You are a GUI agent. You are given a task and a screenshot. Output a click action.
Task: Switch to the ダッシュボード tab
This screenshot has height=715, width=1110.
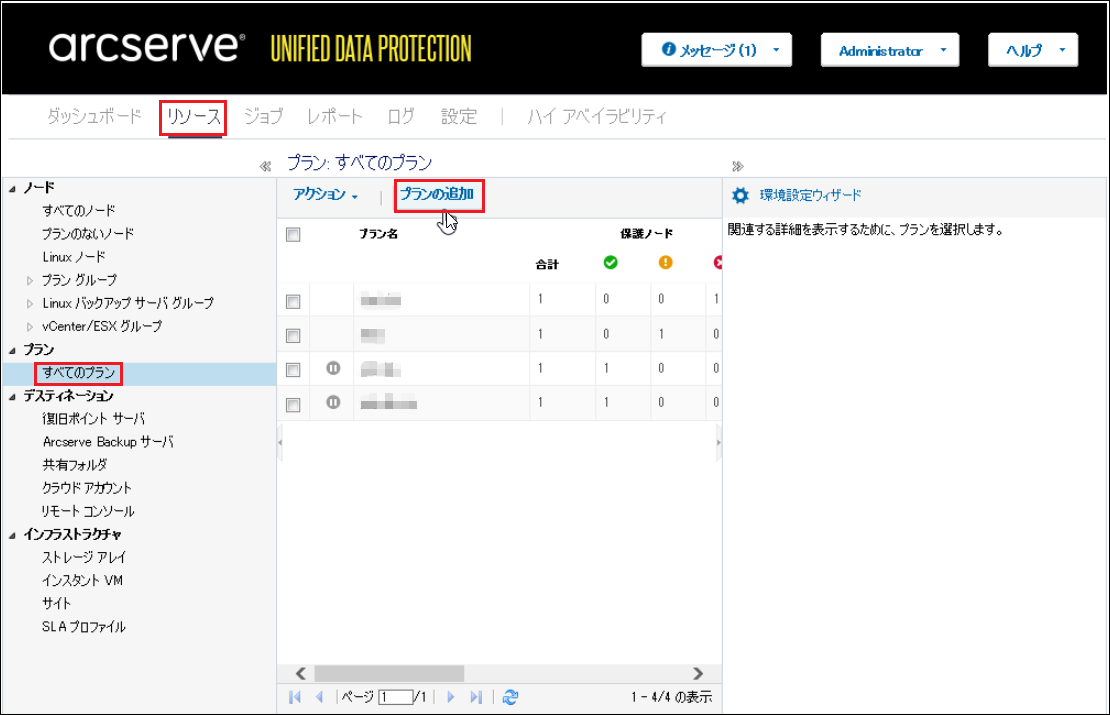coord(94,117)
